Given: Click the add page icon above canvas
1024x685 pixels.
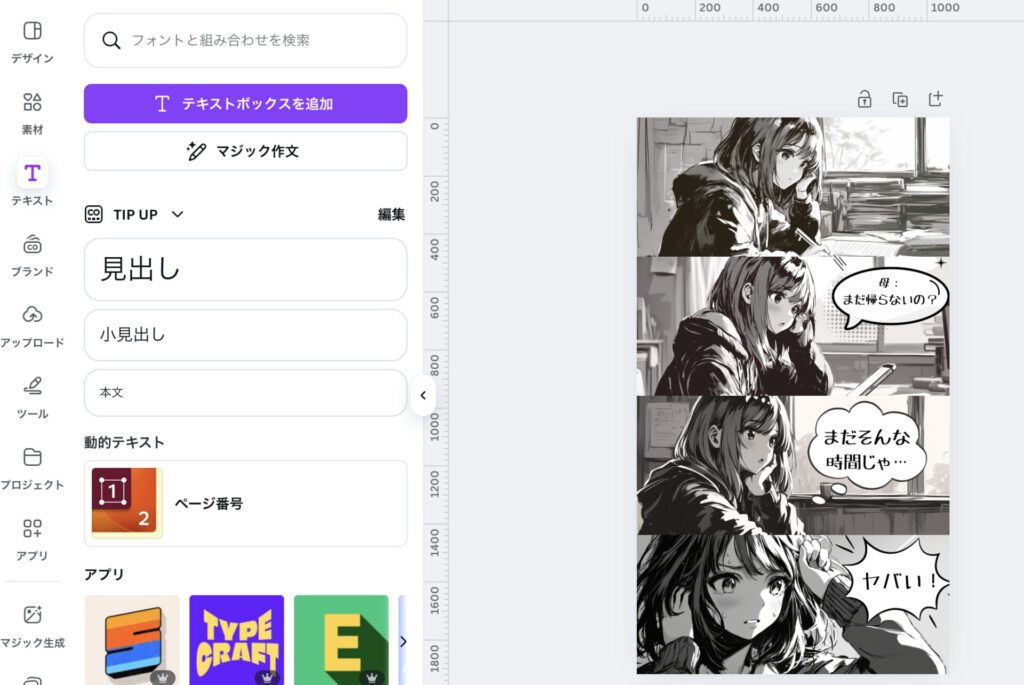Looking at the screenshot, I should (935, 99).
